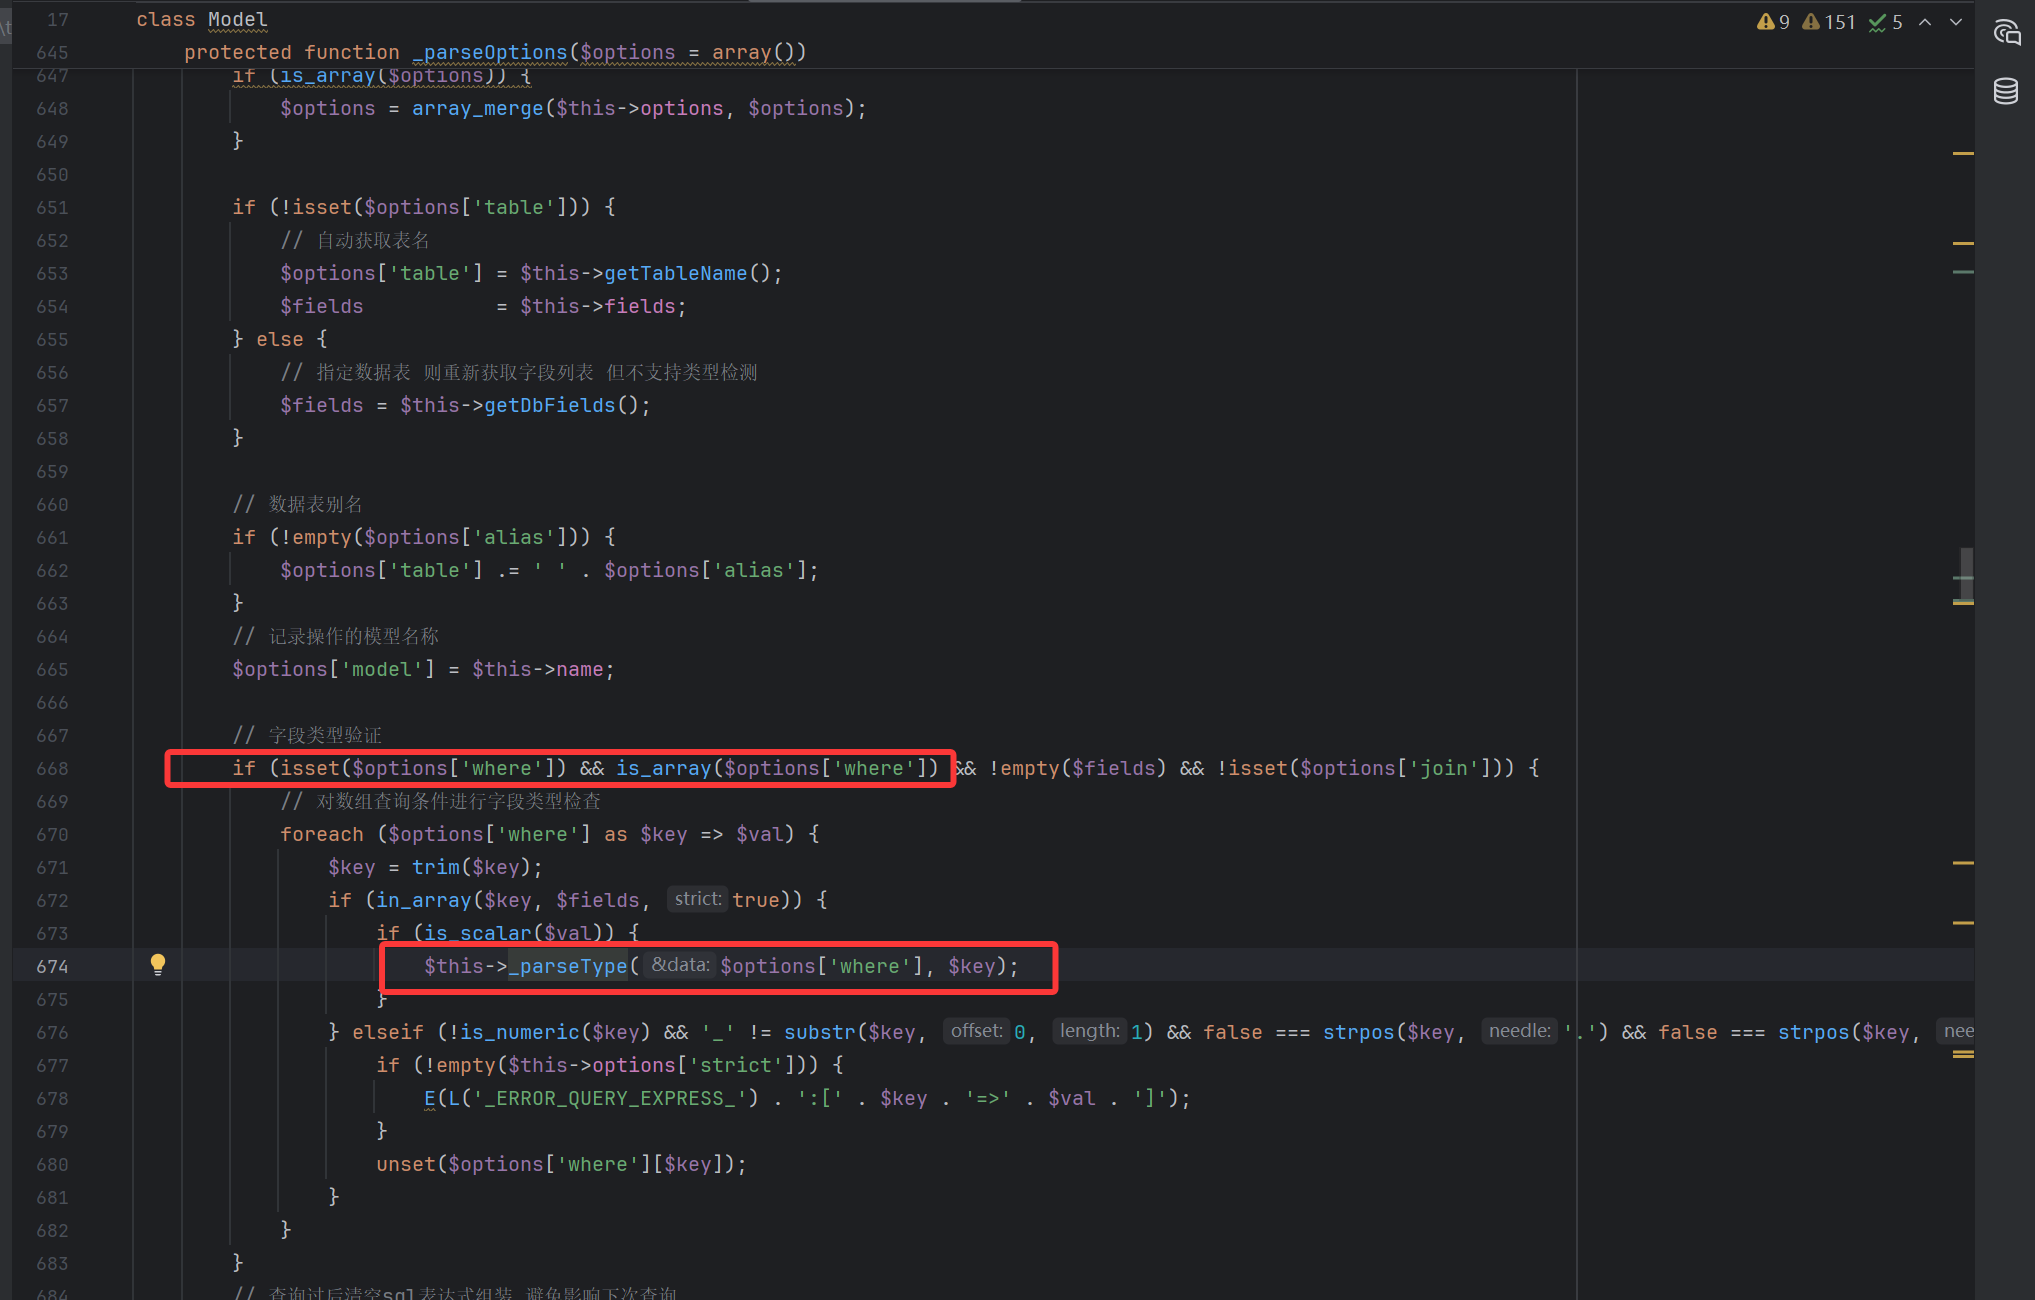Click line number 668 in gutter

(52, 769)
